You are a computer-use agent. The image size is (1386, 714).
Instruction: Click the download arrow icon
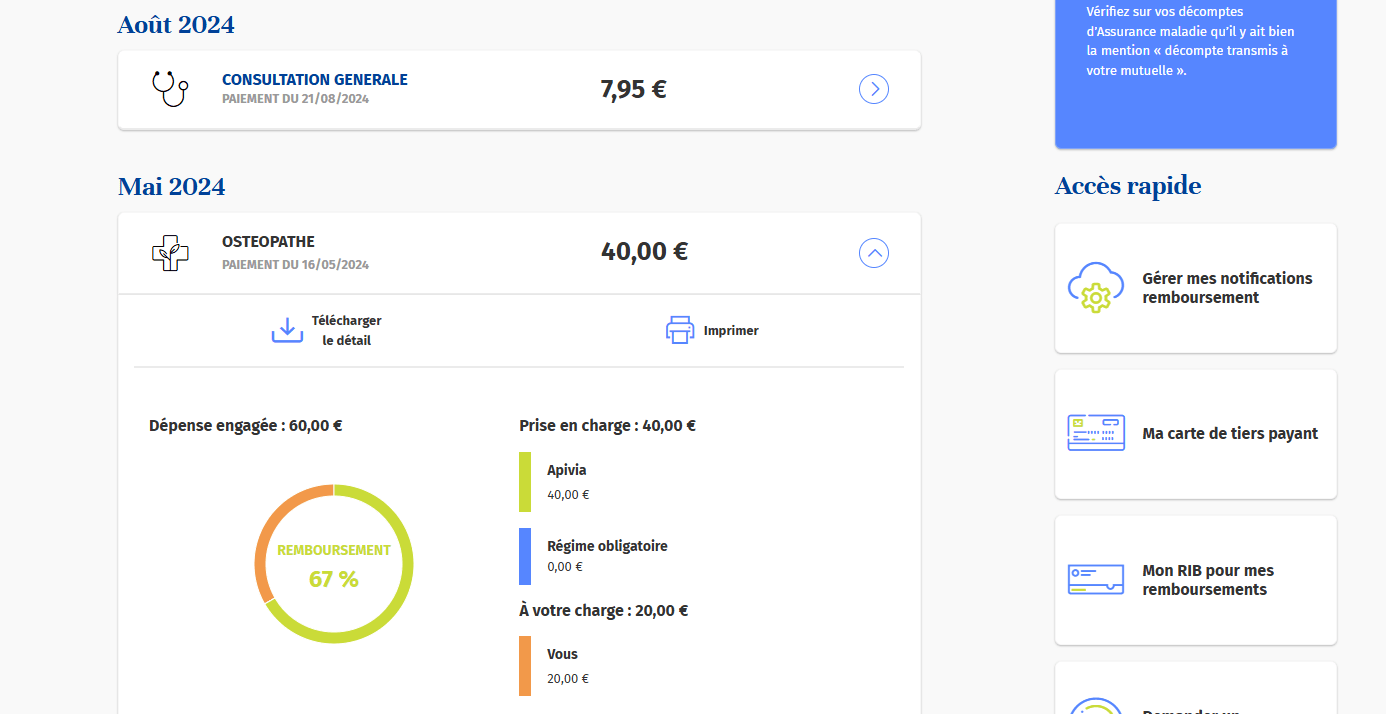click(x=287, y=330)
